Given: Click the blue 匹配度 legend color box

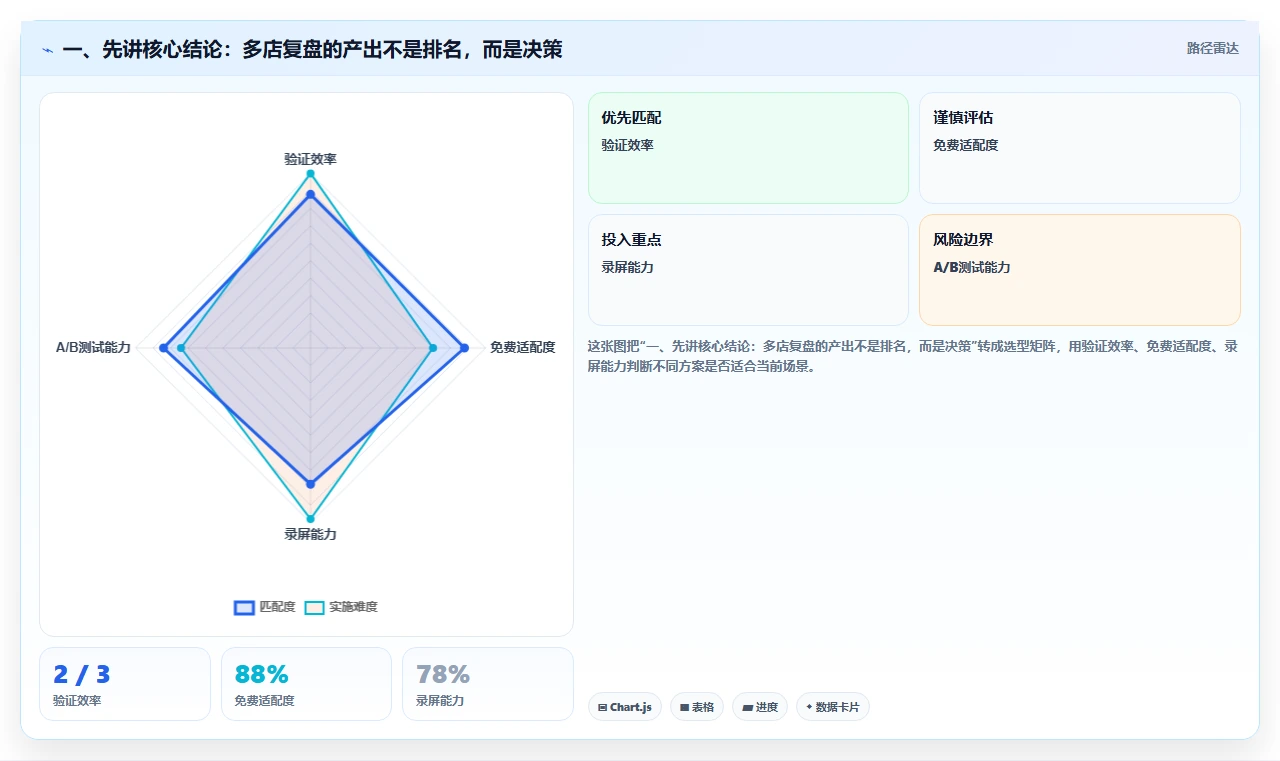Looking at the screenshot, I should (244, 607).
